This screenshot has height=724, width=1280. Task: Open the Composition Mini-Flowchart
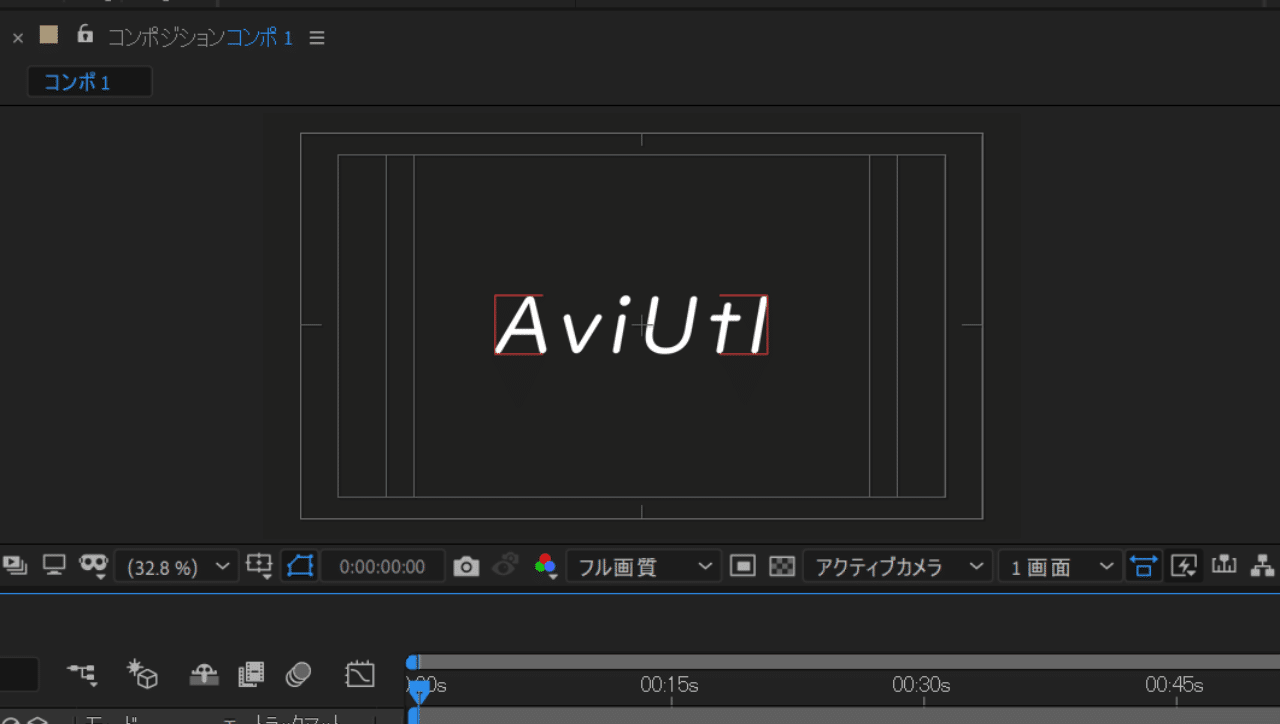tap(83, 675)
